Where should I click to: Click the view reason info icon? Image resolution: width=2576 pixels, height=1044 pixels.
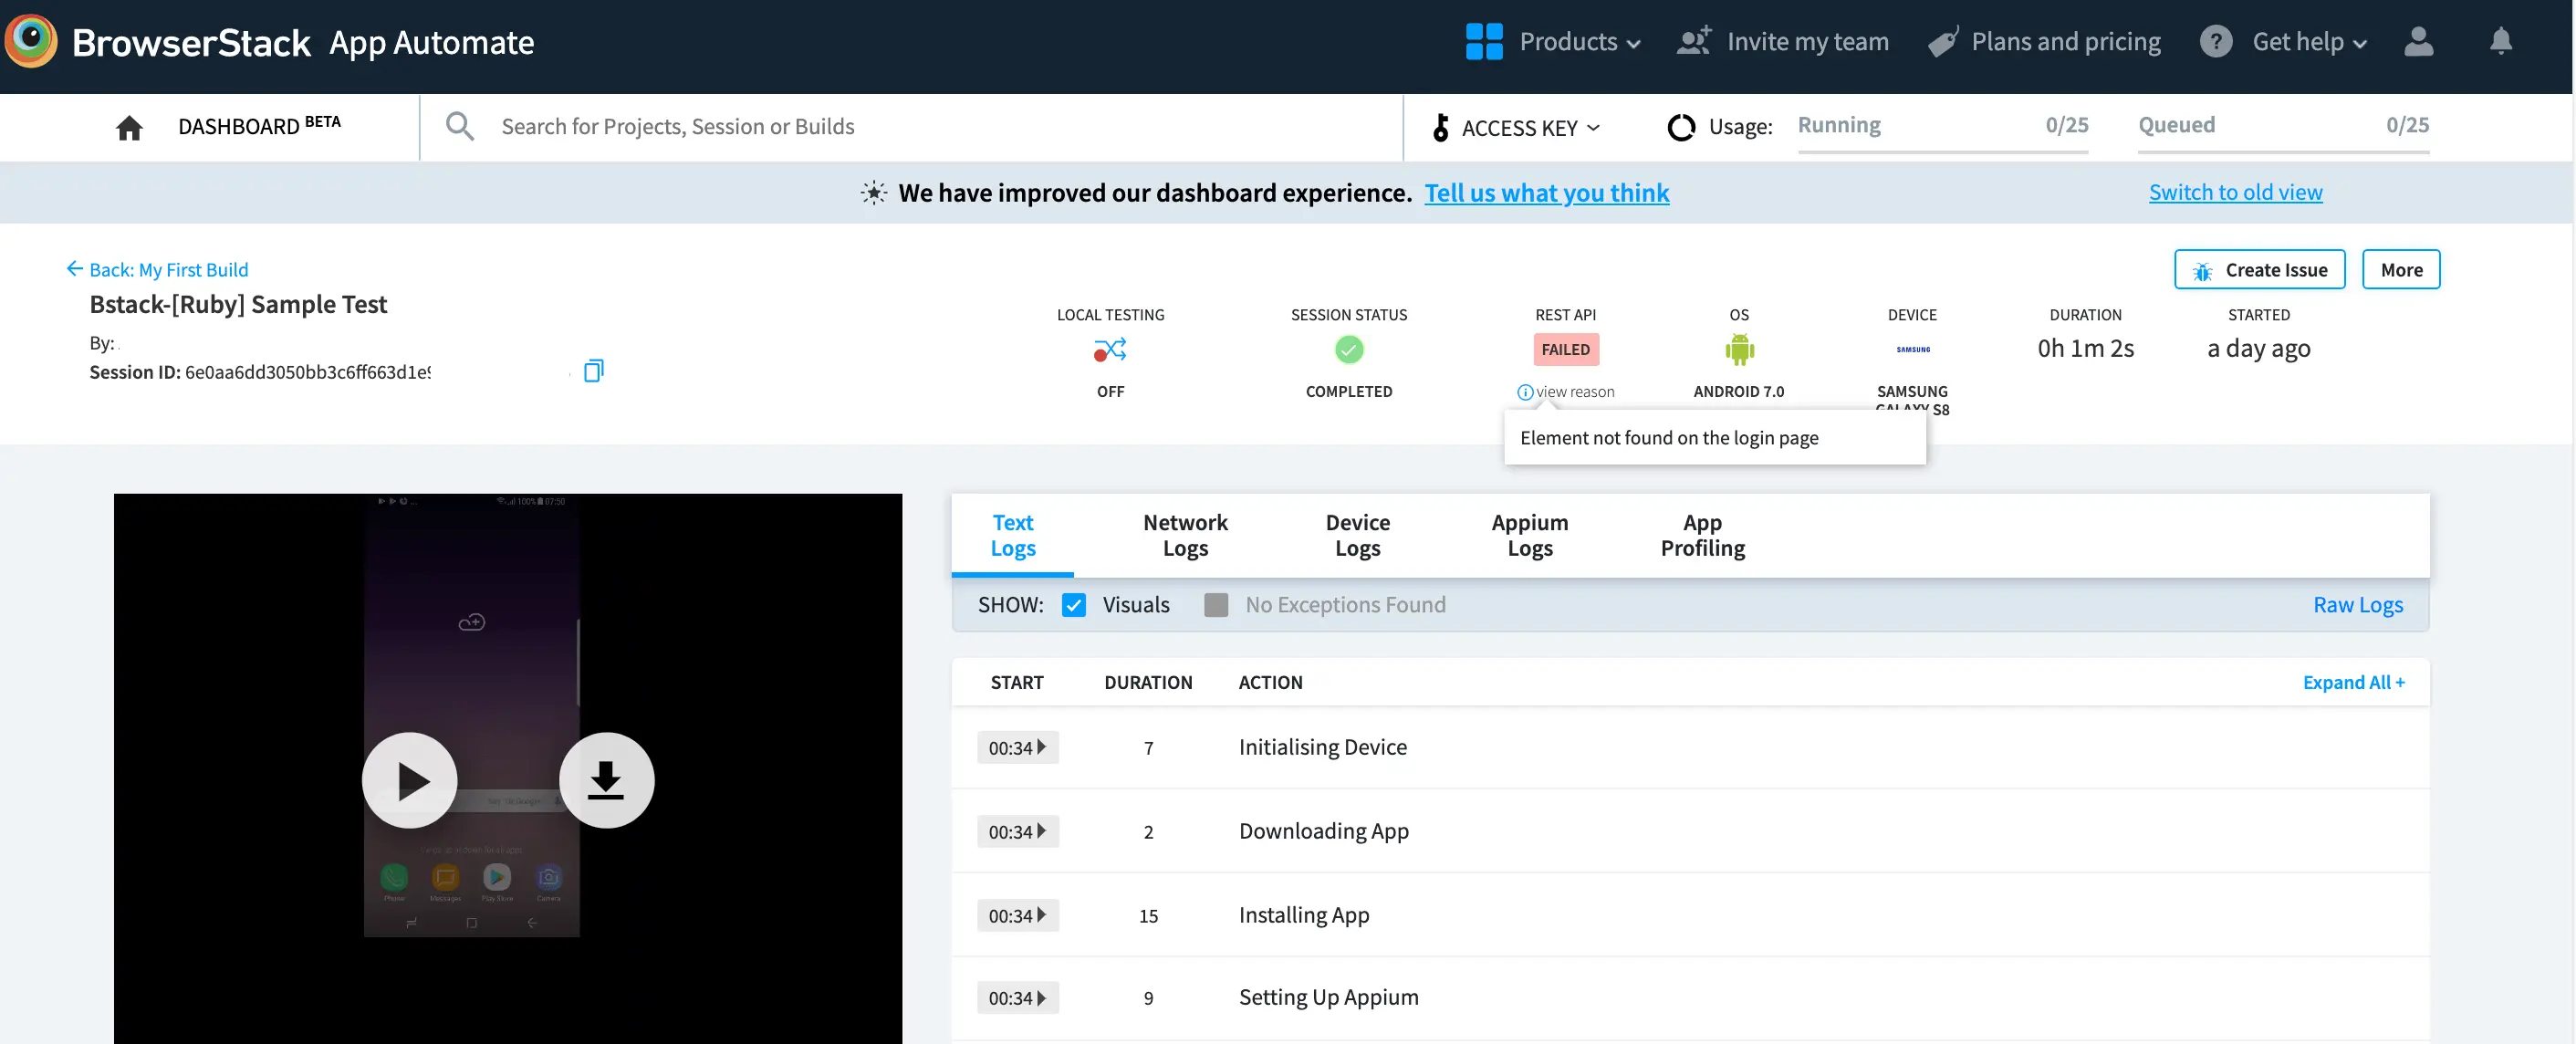(1525, 392)
